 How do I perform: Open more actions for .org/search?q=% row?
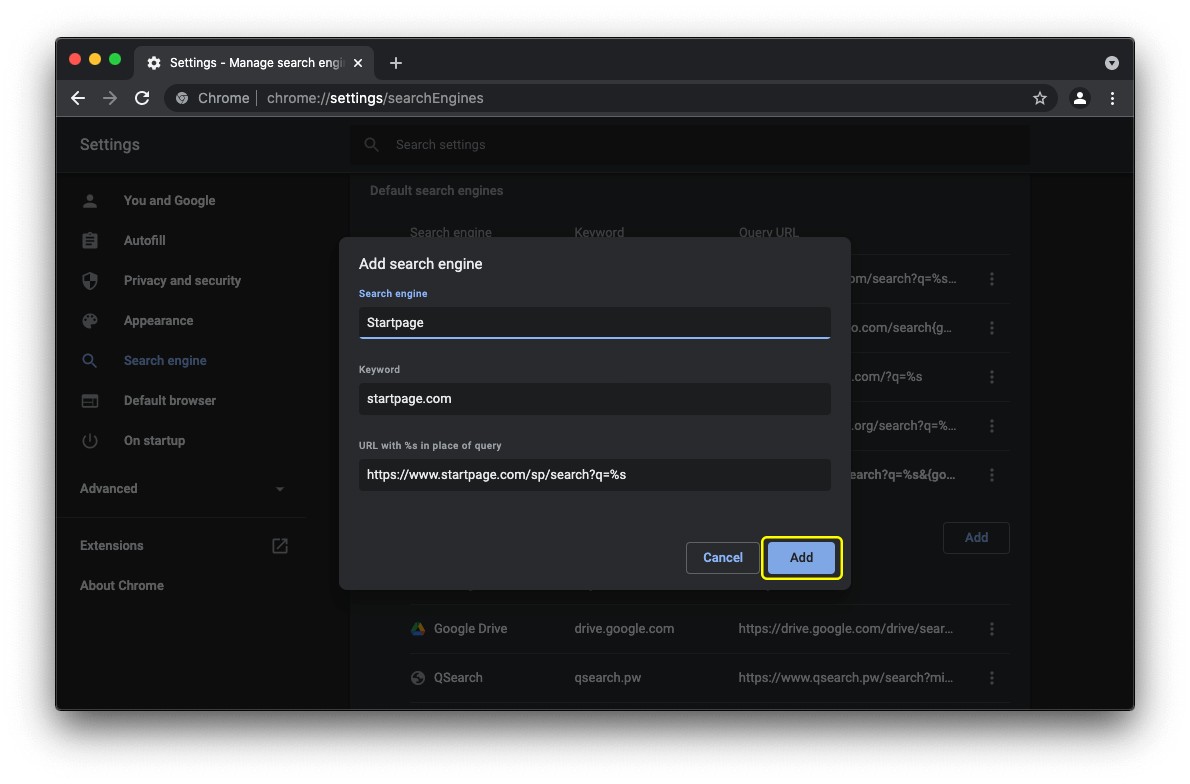coord(991,426)
